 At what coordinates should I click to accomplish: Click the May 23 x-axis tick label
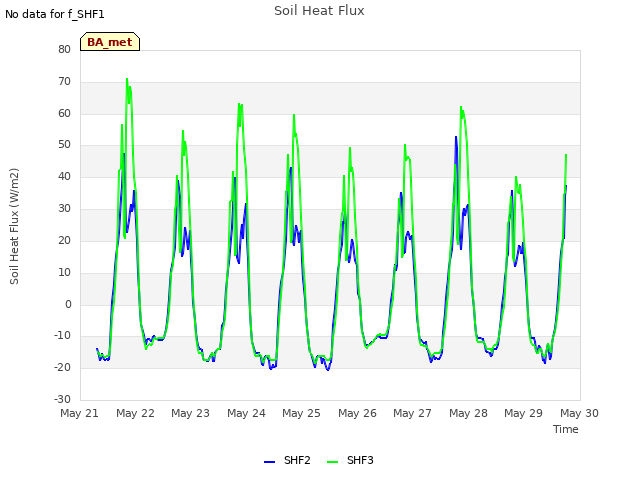190,413
